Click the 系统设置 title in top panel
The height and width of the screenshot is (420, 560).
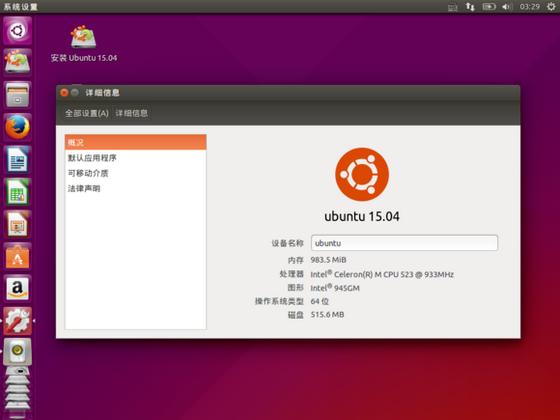[20, 6]
